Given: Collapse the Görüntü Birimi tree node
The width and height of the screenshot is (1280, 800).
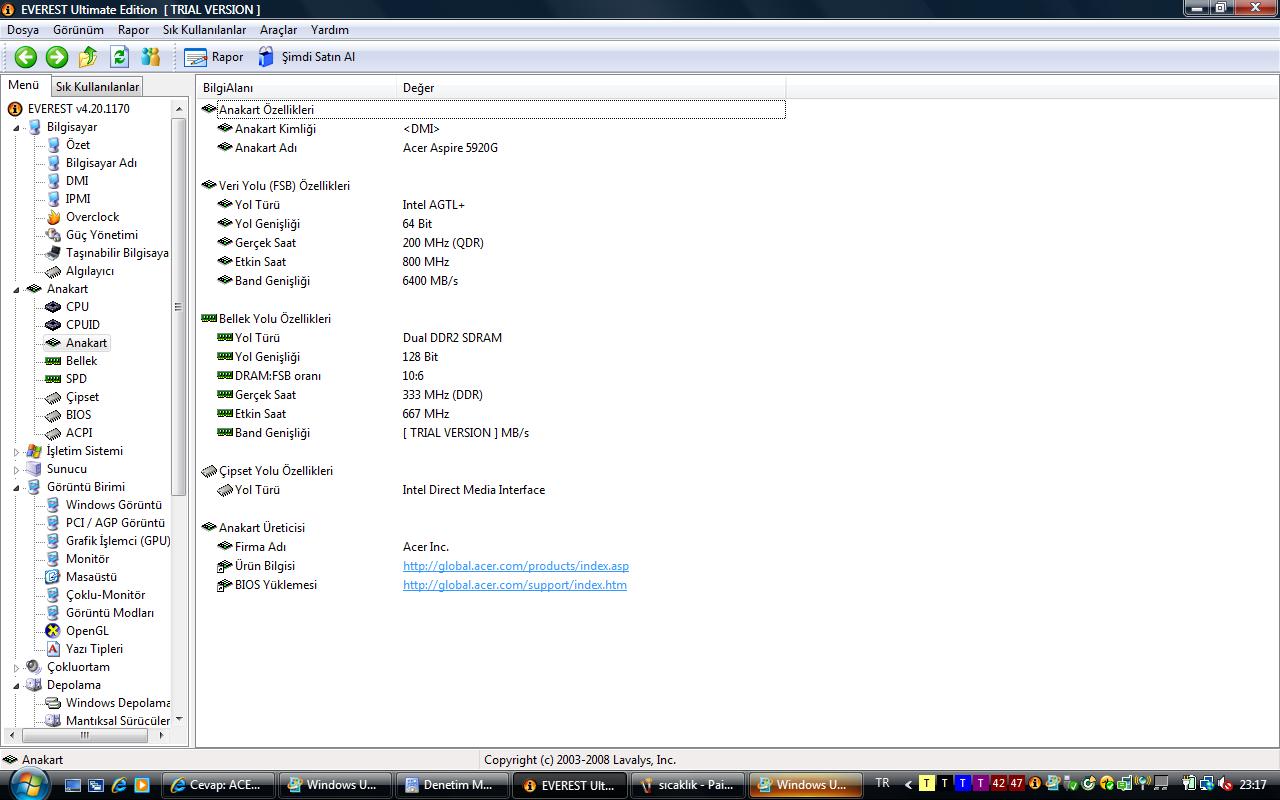Looking at the screenshot, I should [16, 487].
